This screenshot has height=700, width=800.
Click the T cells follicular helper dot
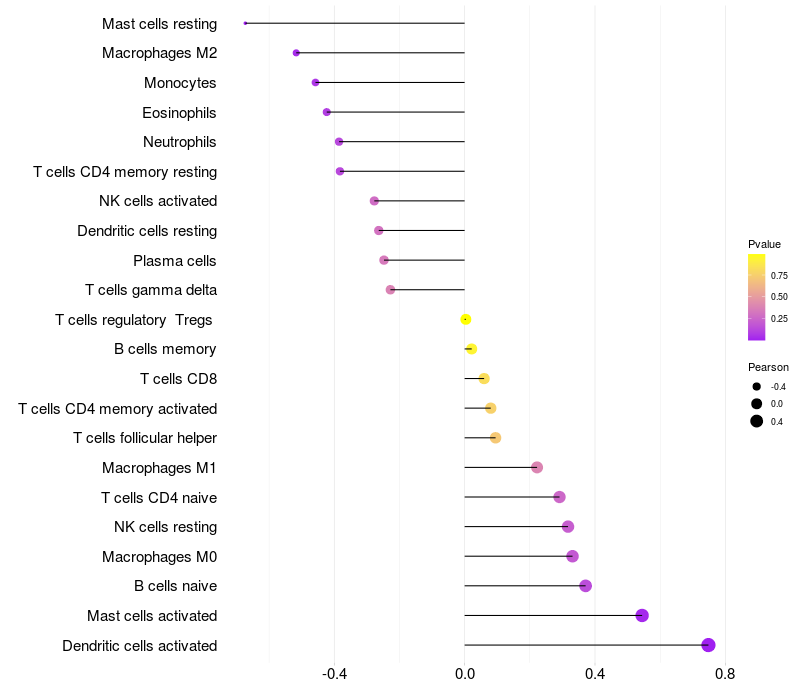495,438
